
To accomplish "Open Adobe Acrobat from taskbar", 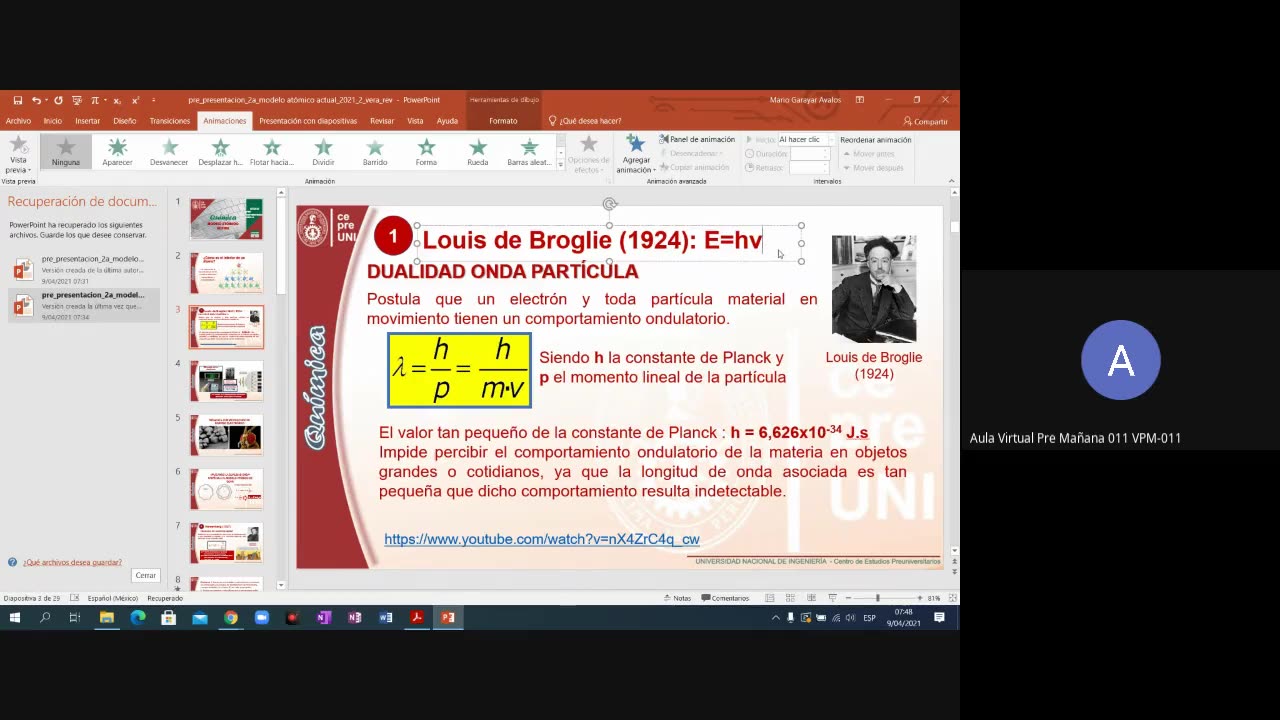I will click(x=417, y=618).
